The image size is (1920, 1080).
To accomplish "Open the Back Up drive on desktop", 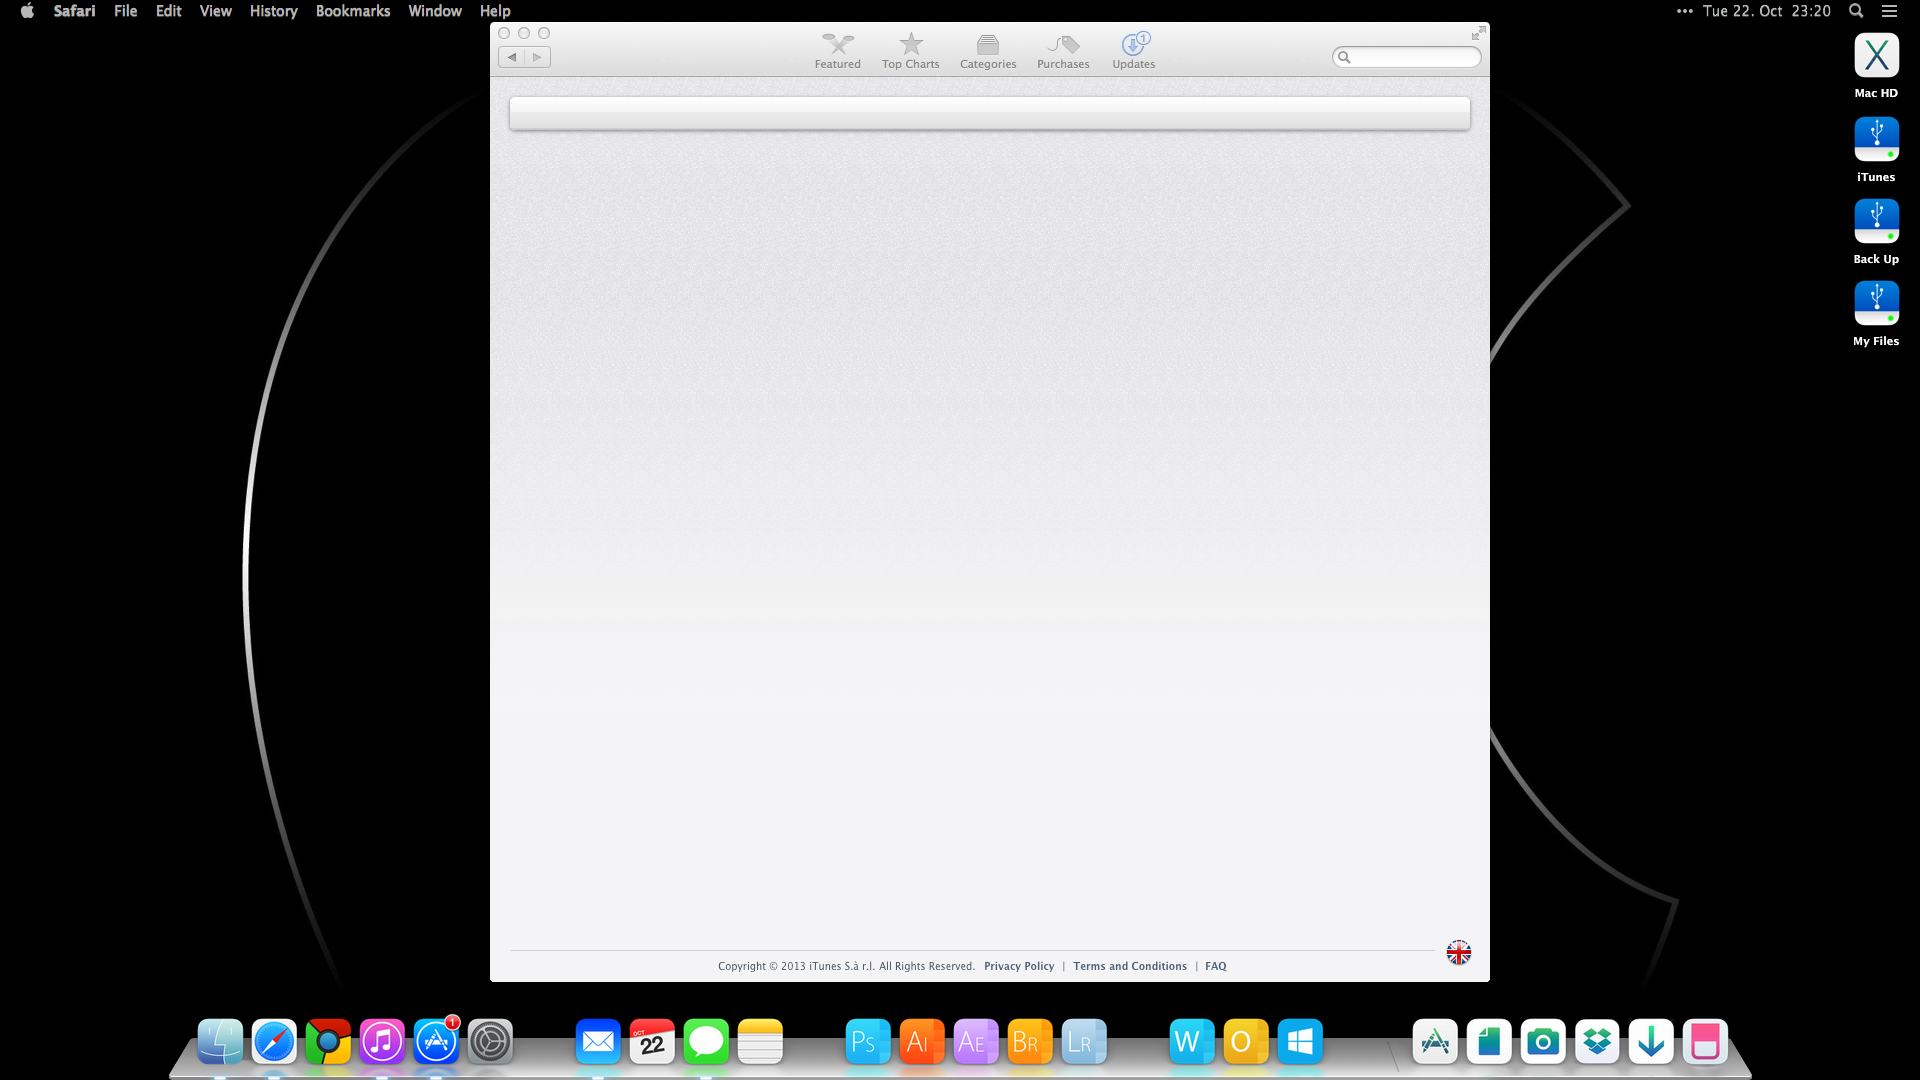I will (1876, 222).
